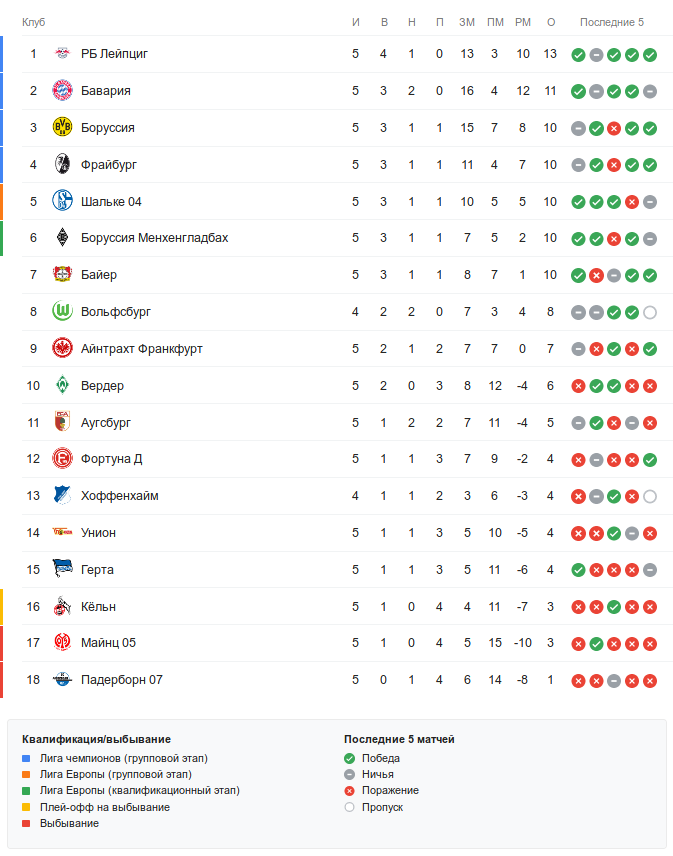Select the Borussia Dortmund BVB logo
673x856 pixels.
[x=62, y=127]
